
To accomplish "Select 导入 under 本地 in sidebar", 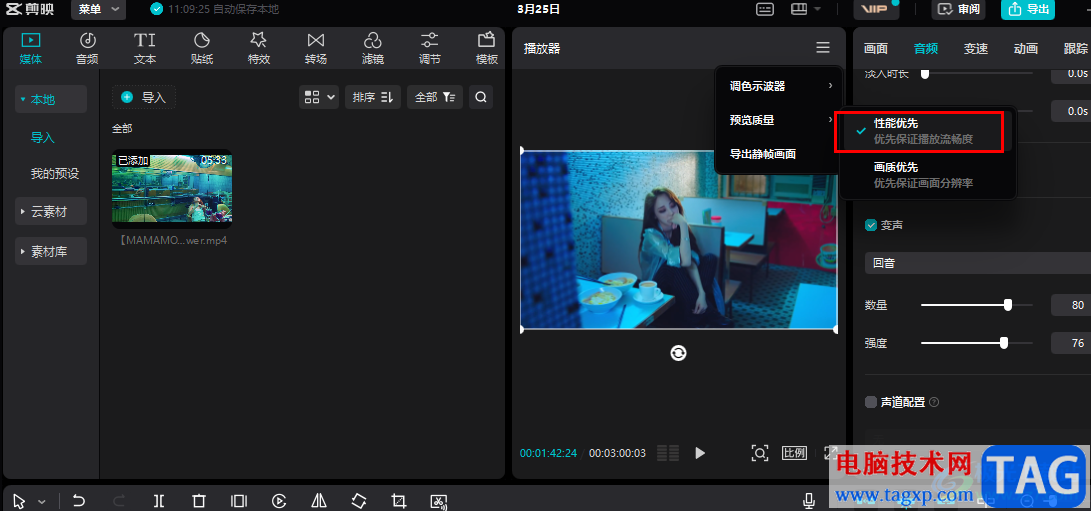I will point(42,138).
